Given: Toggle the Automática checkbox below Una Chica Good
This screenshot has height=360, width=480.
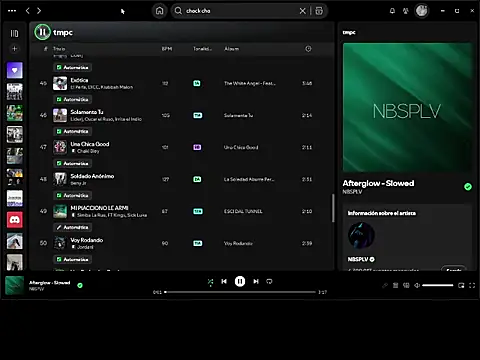Looking at the screenshot, I should coord(73,163).
